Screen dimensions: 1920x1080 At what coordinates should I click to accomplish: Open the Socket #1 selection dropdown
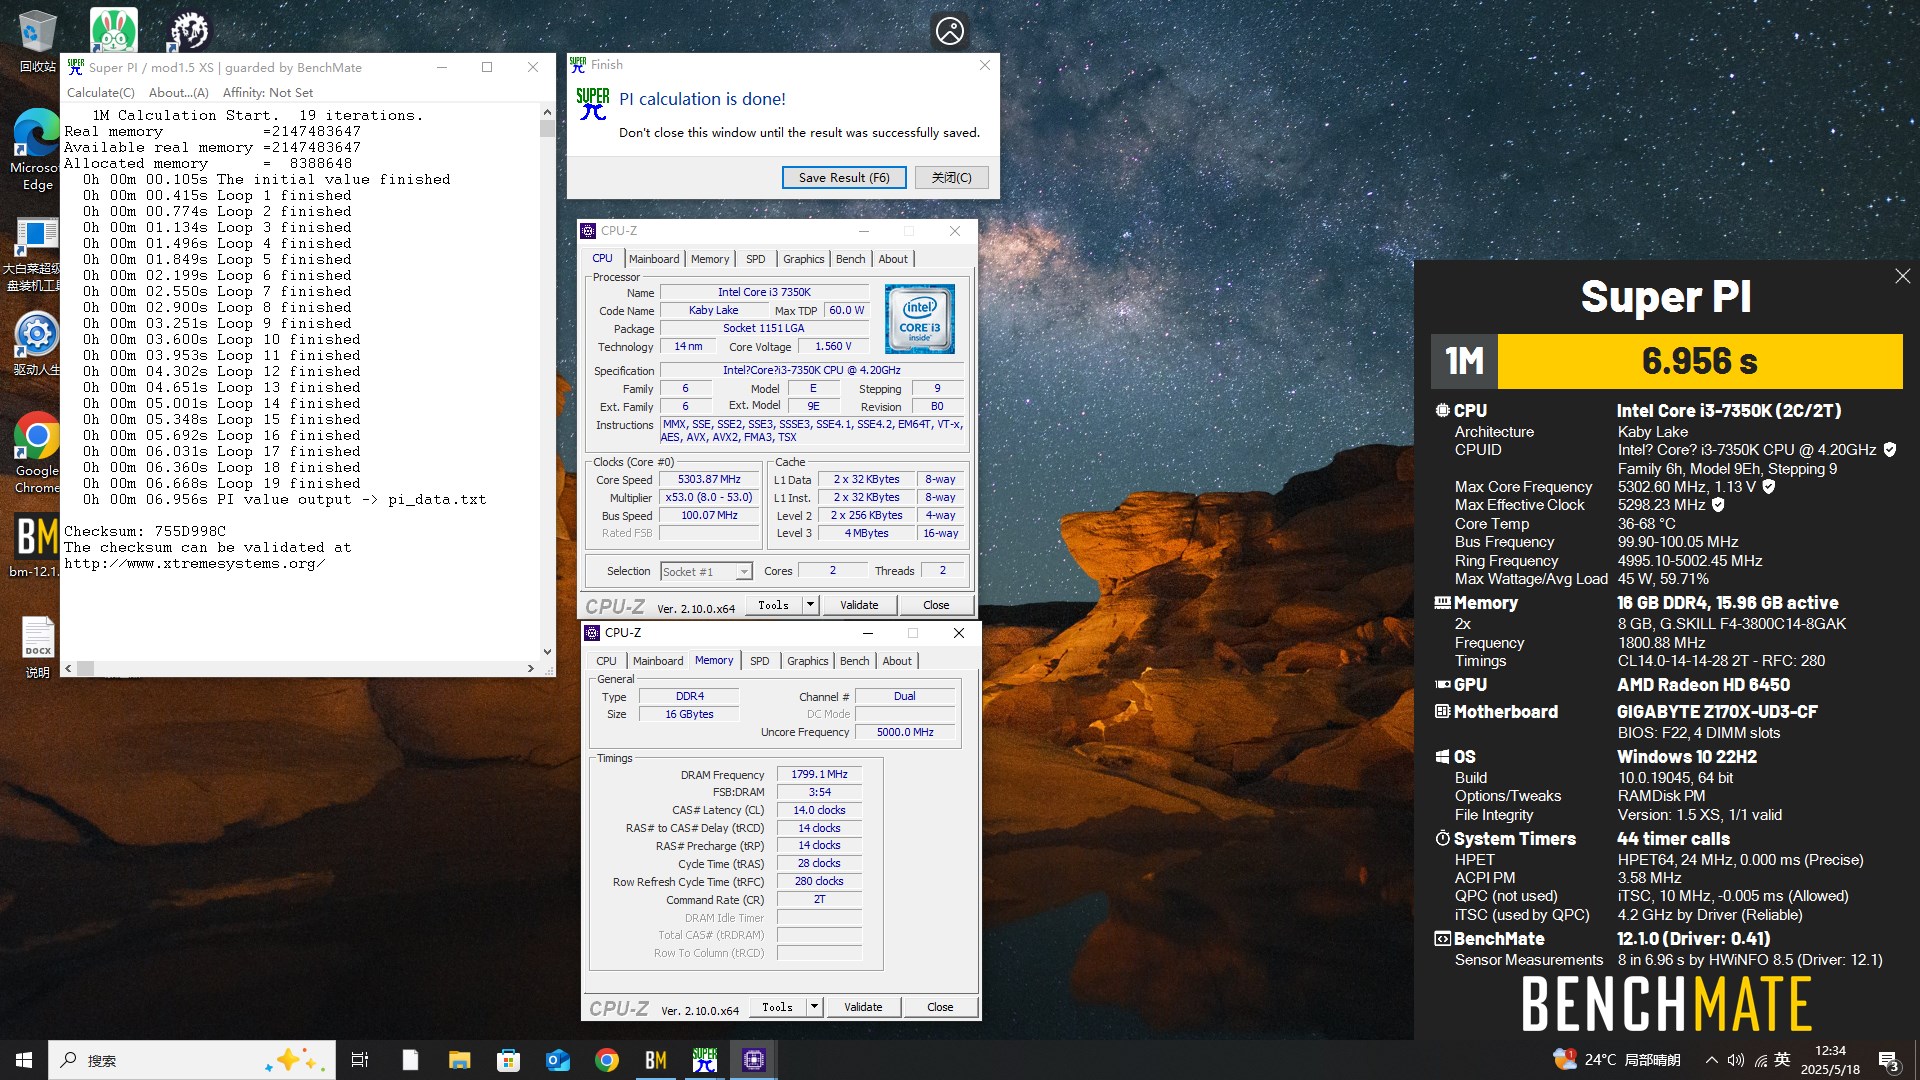pyautogui.click(x=706, y=572)
